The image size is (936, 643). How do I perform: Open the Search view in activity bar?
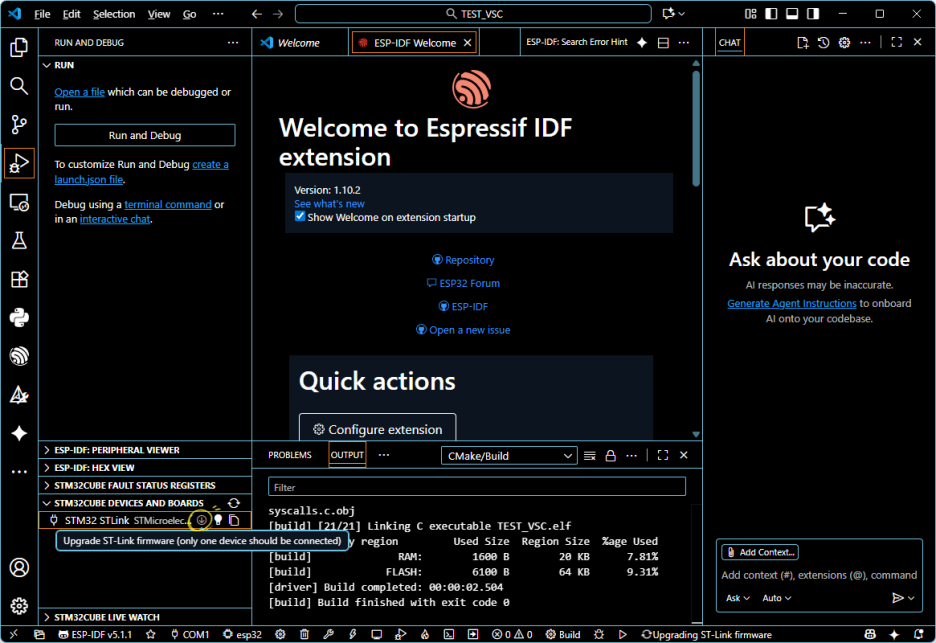pos(19,86)
